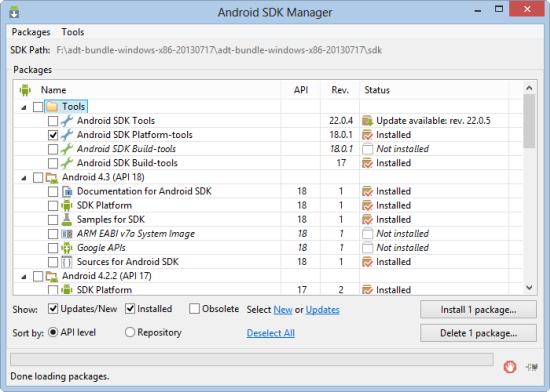Click the installed status icon of Sources for Android SDK
This screenshot has width=550, height=392.
[x=367, y=262]
